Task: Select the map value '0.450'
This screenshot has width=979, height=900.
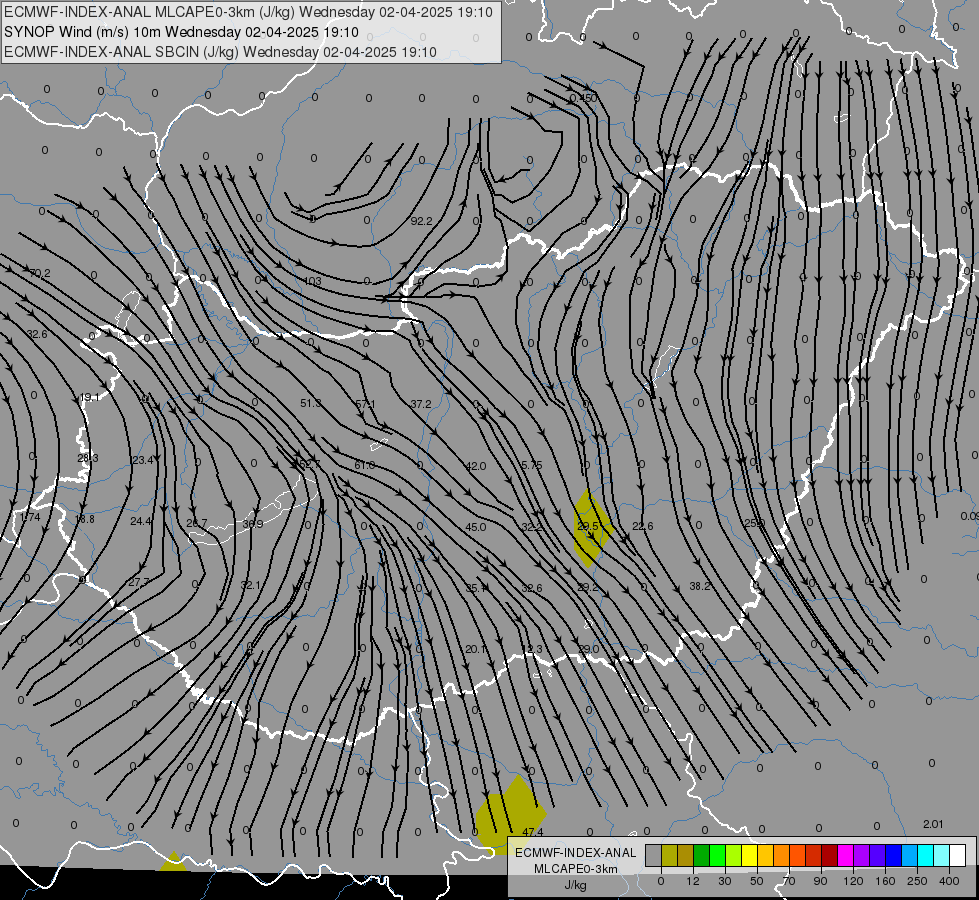Action: [583, 99]
